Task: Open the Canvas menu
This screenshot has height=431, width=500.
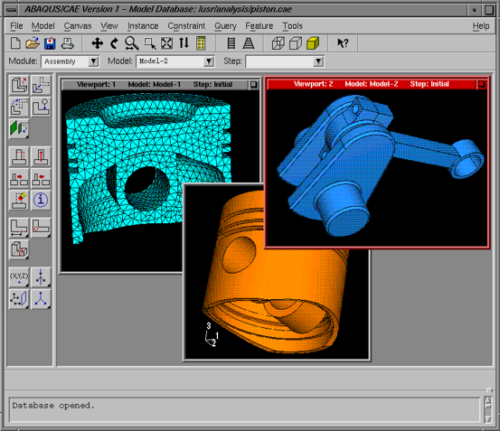Action: point(77,26)
